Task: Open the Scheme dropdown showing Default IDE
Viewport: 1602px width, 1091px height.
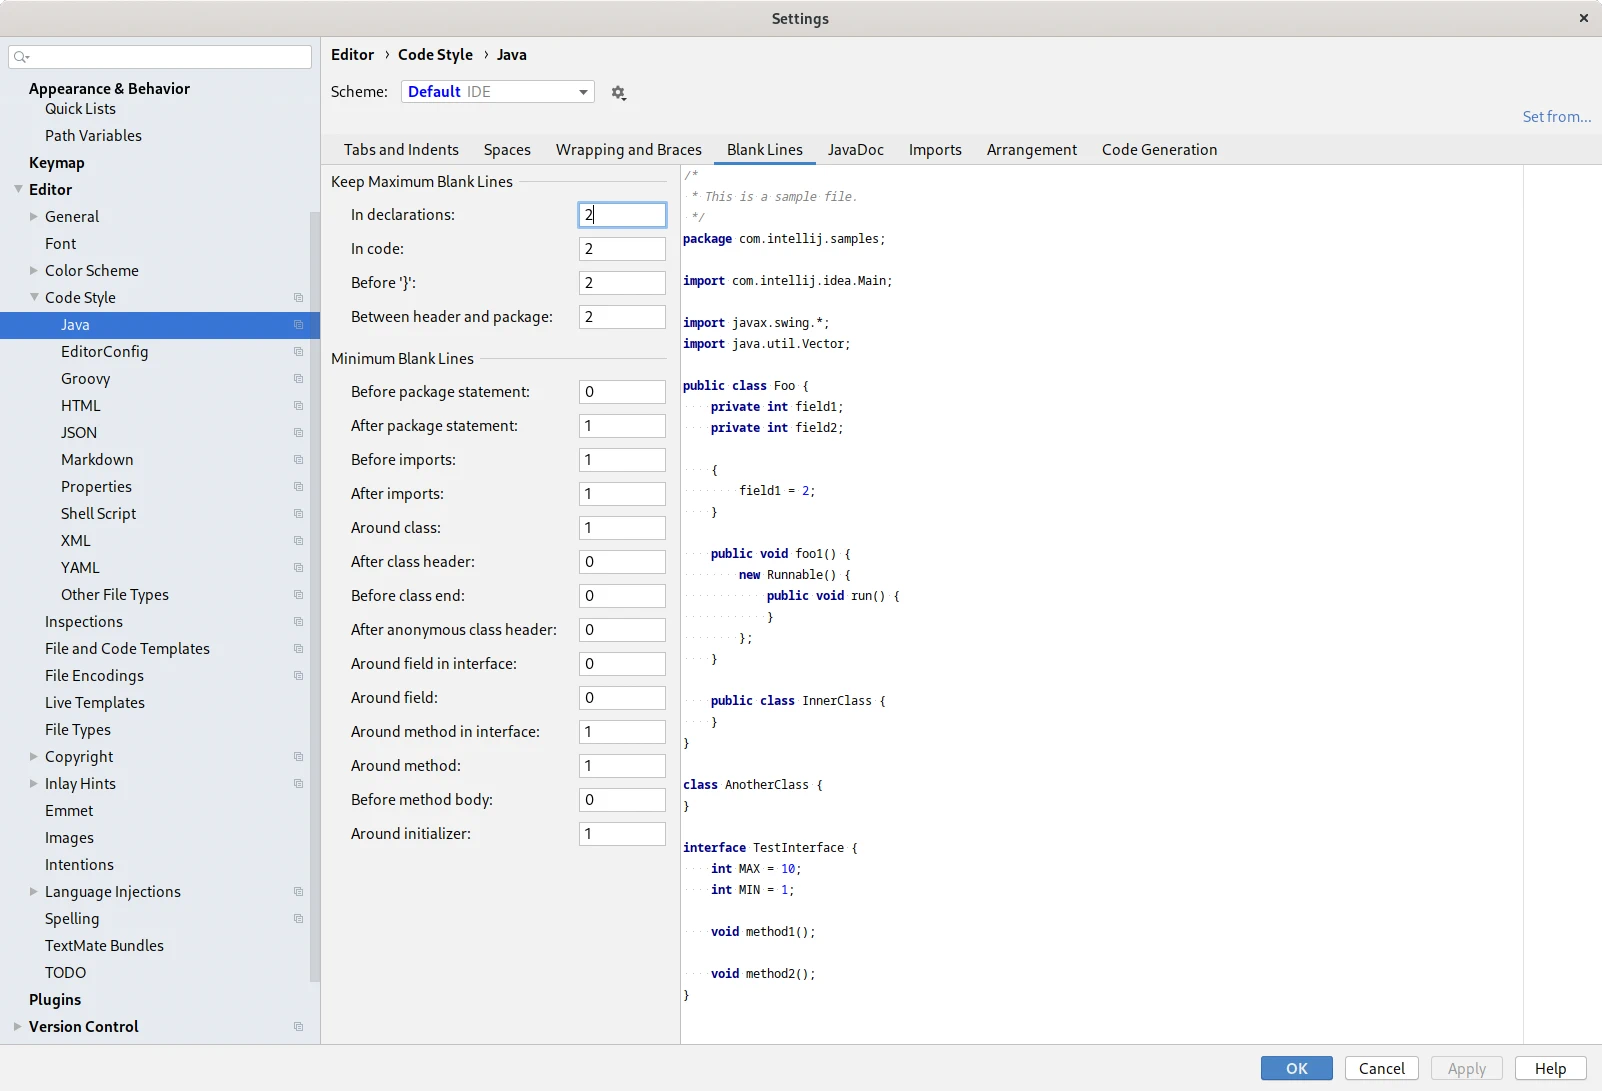Action: [497, 92]
